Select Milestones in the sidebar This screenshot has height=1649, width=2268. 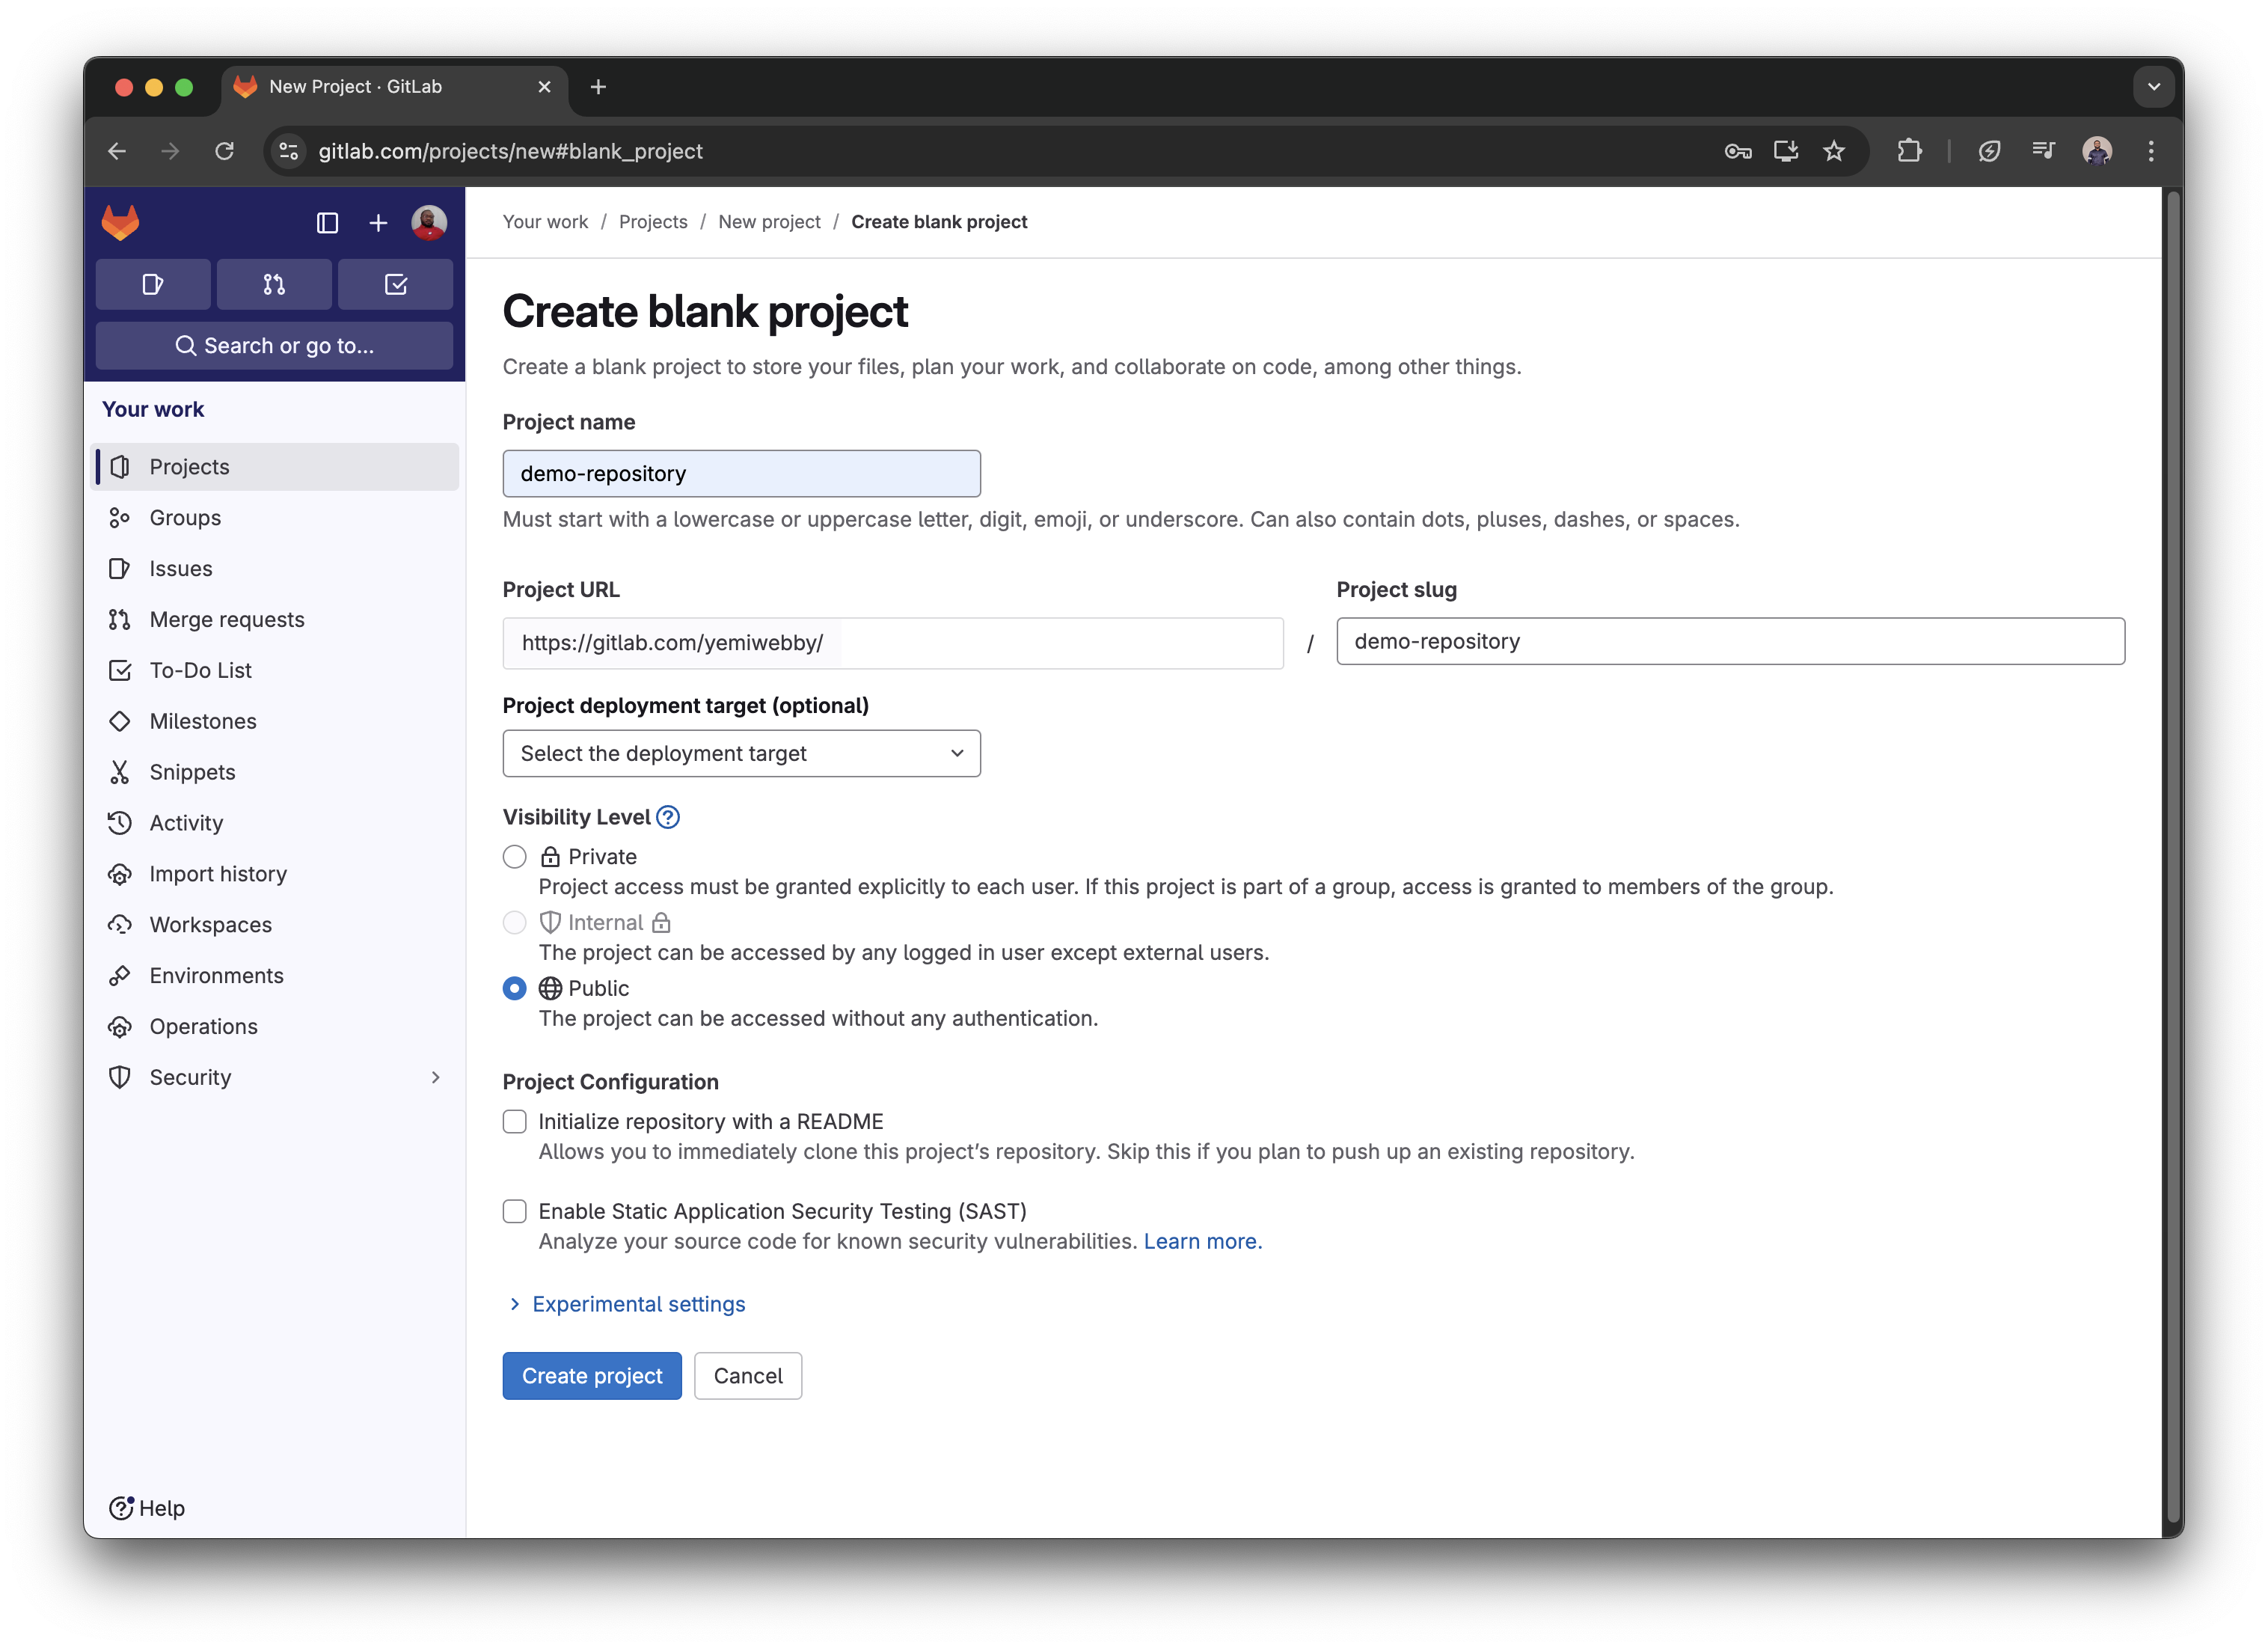pyautogui.click(x=202, y=720)
